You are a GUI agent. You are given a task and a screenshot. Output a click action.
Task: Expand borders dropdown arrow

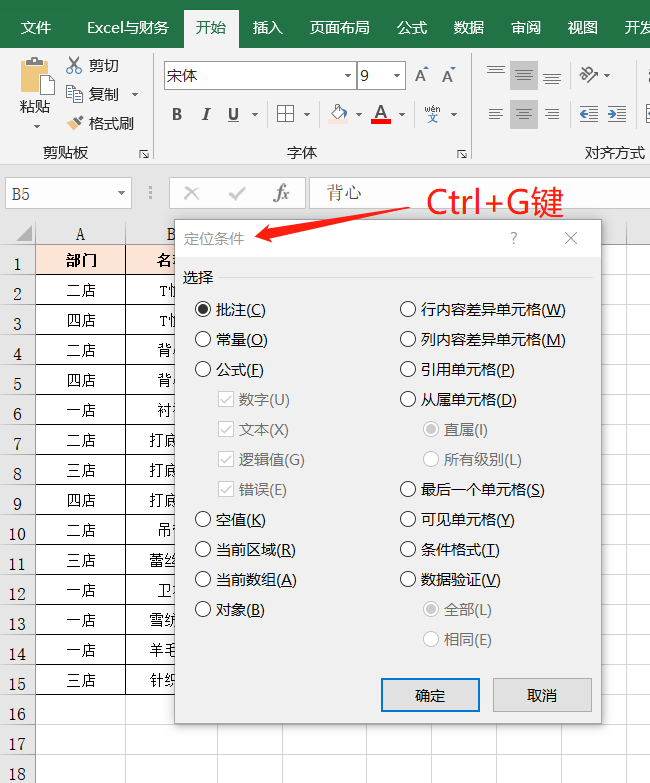pyautogui.click(x=307, y=114)
